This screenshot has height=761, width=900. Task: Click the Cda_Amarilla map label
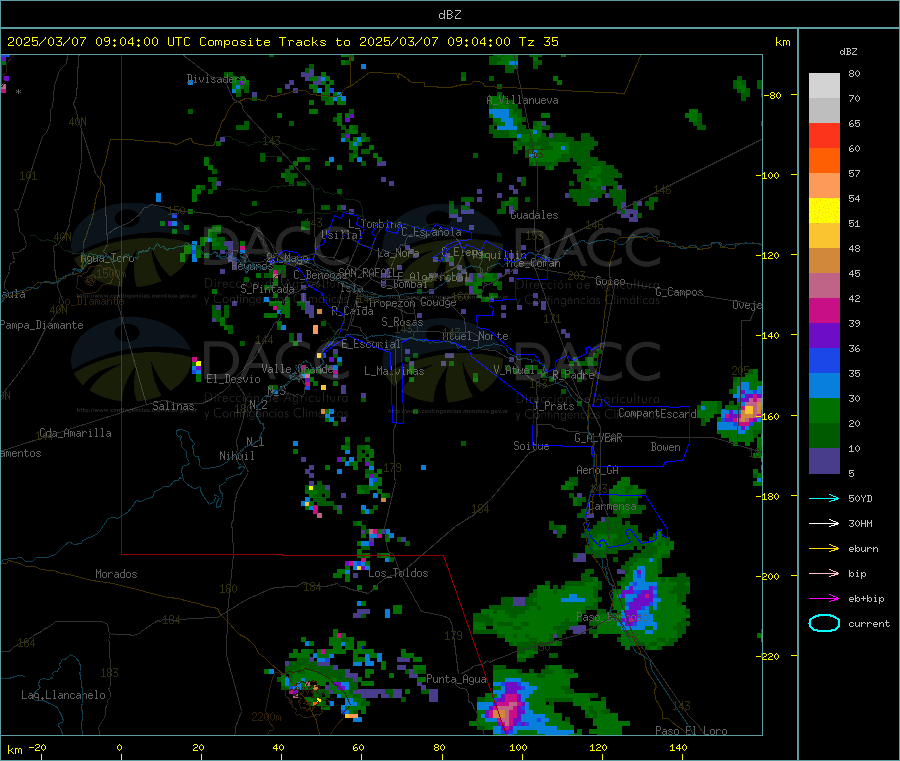(x=75, y=433)
